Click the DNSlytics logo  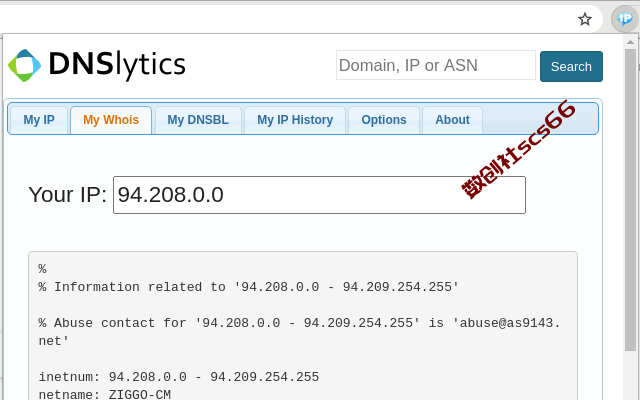pos(97,65)
